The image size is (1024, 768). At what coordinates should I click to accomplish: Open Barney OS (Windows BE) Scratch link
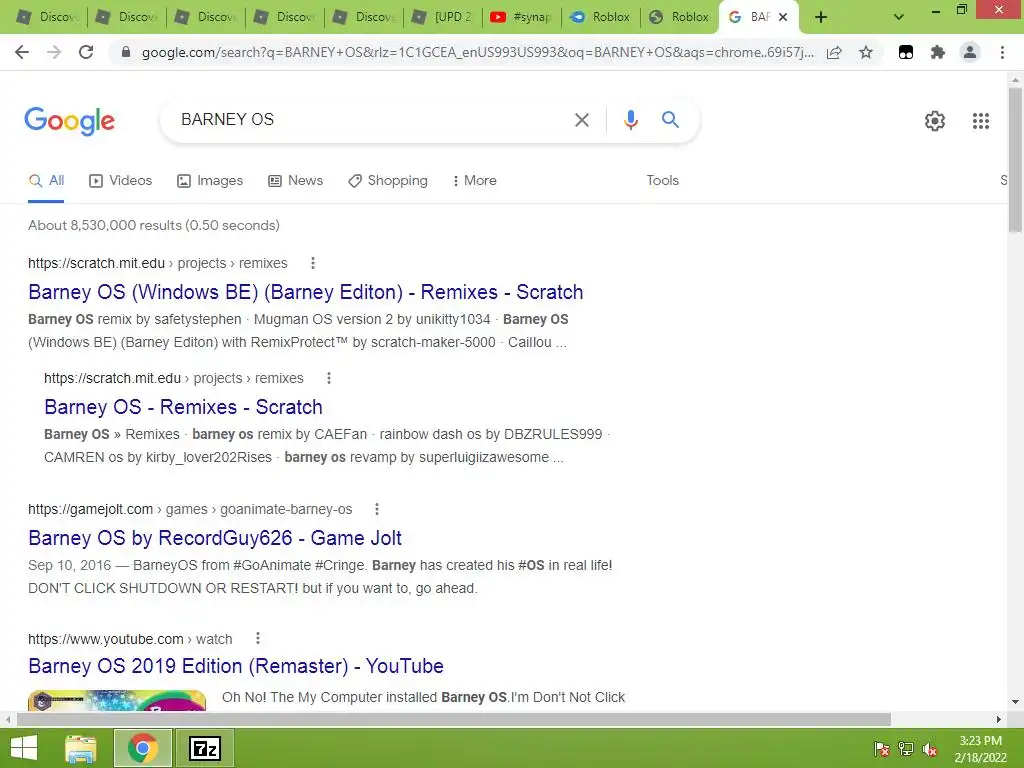(306, 292)
